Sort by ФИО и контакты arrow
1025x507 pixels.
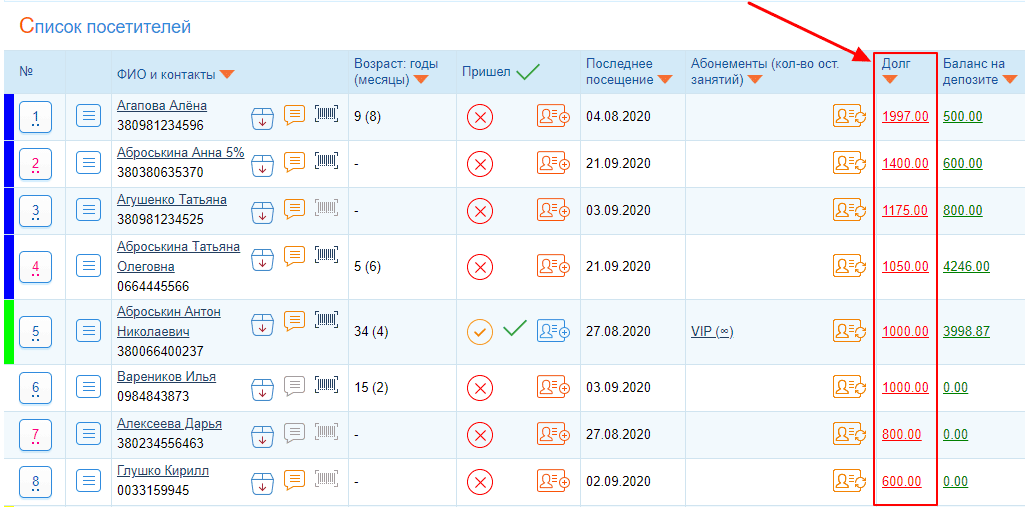tap(227, 74)
